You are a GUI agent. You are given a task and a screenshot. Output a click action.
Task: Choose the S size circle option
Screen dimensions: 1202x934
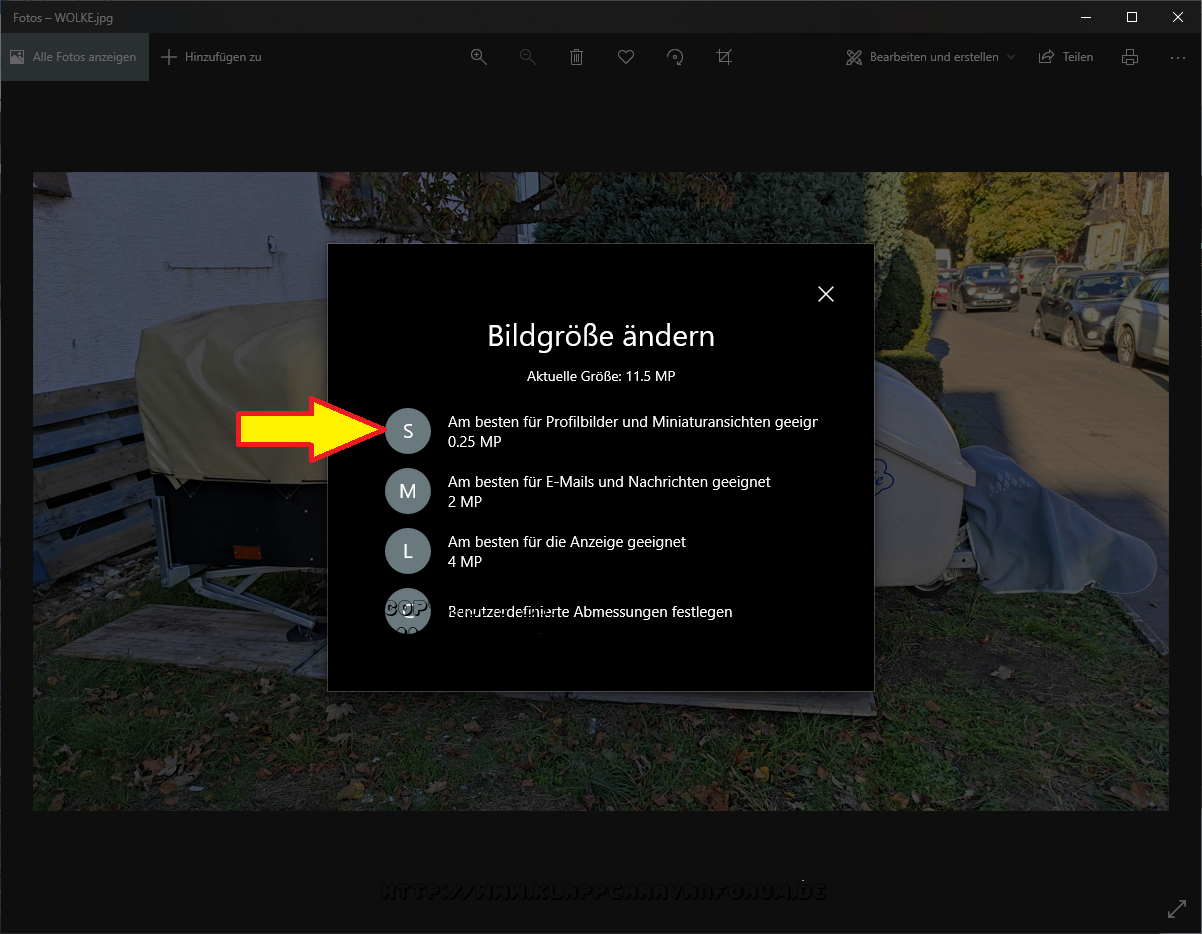407,431
